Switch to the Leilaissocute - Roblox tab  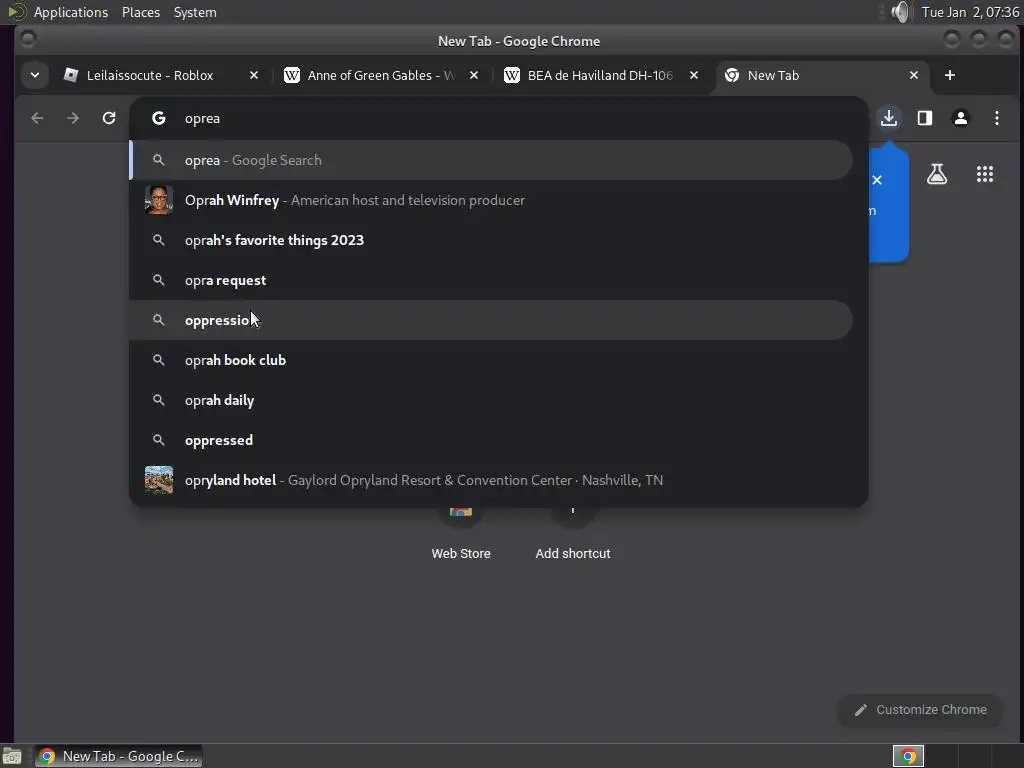pos(150,75)
